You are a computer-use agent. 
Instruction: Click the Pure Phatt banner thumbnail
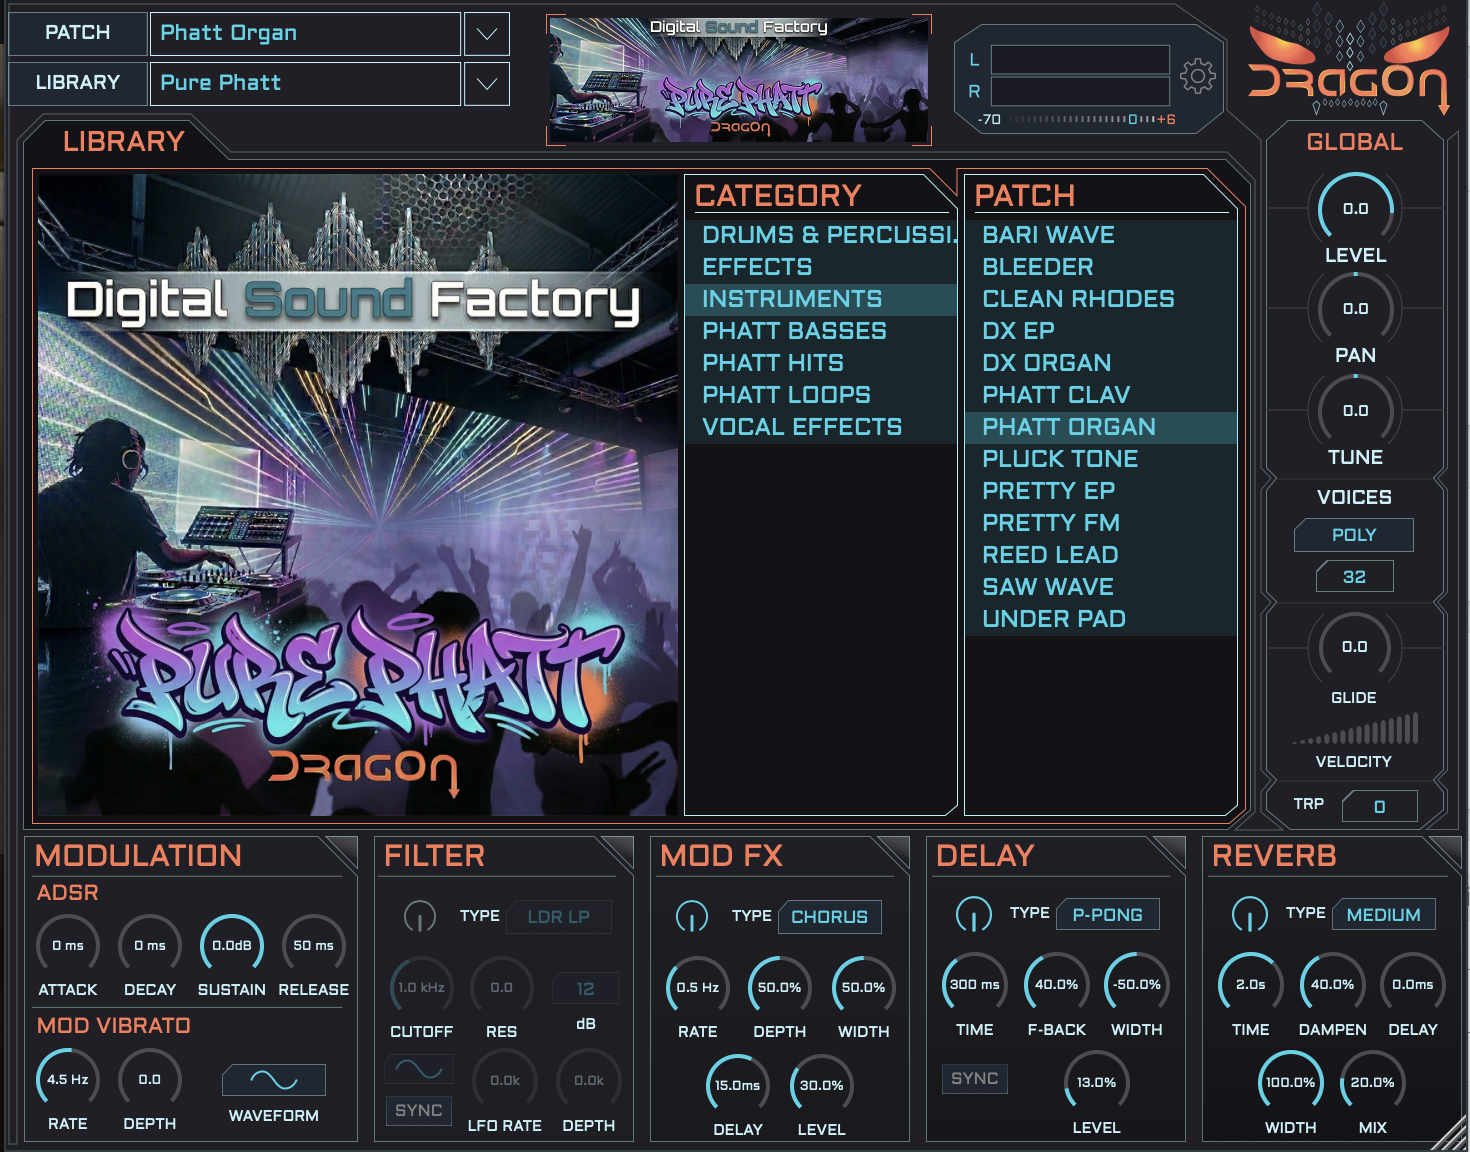[739, 80]
